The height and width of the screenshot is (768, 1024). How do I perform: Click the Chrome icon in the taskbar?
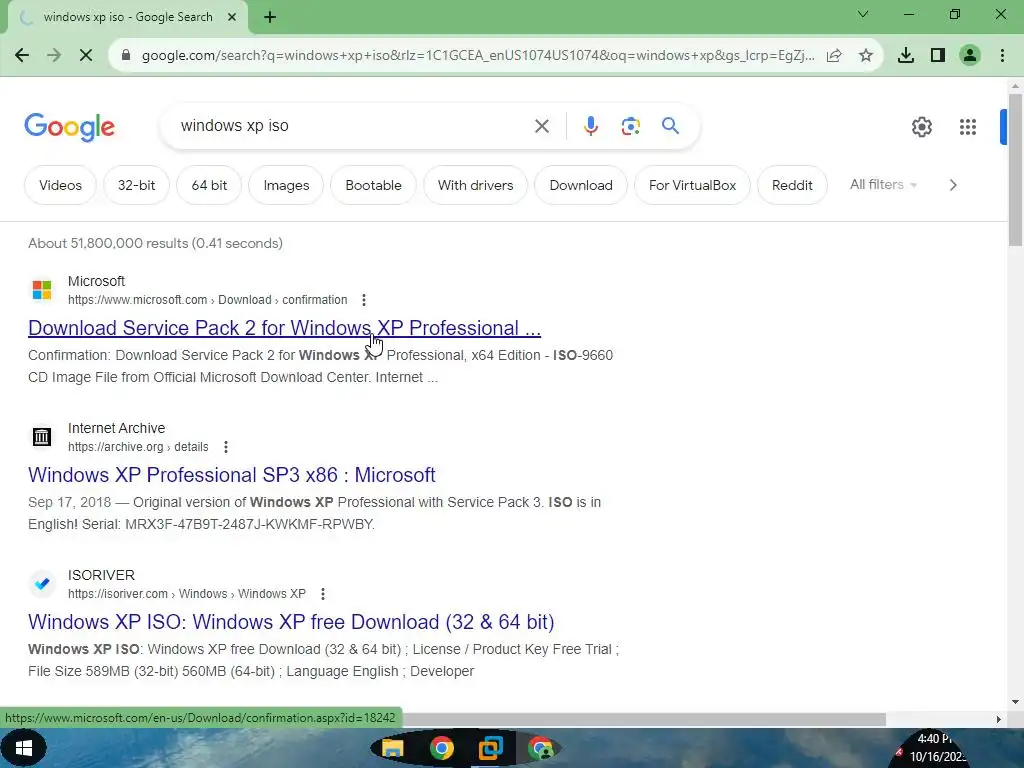click(441, 748)
